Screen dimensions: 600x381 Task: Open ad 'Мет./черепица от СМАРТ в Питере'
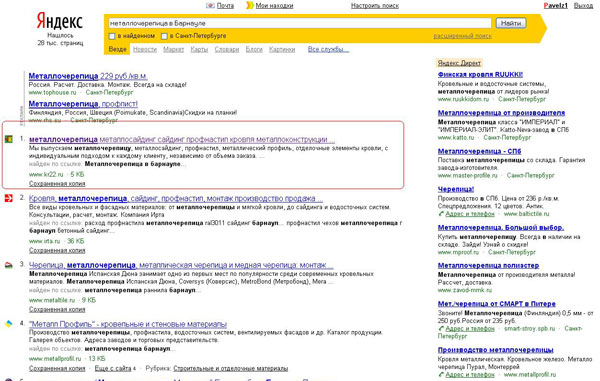[497, 304]
